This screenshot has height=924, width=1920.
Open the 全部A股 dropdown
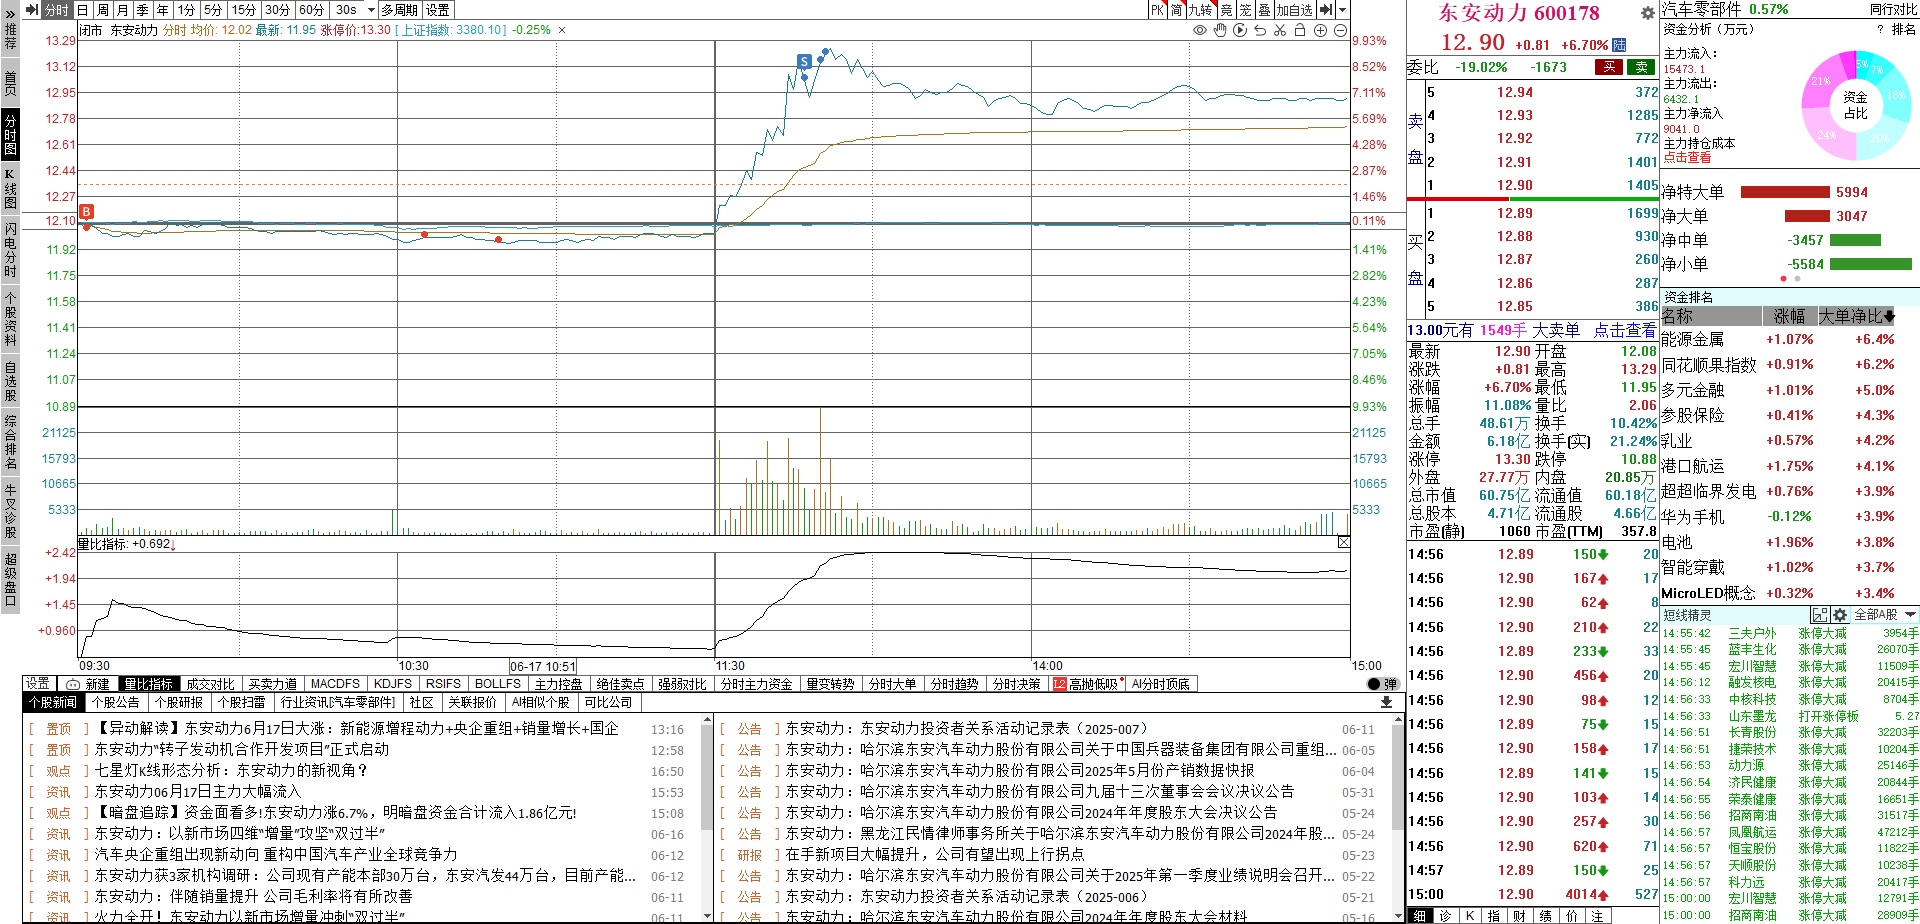[1886, 615]
